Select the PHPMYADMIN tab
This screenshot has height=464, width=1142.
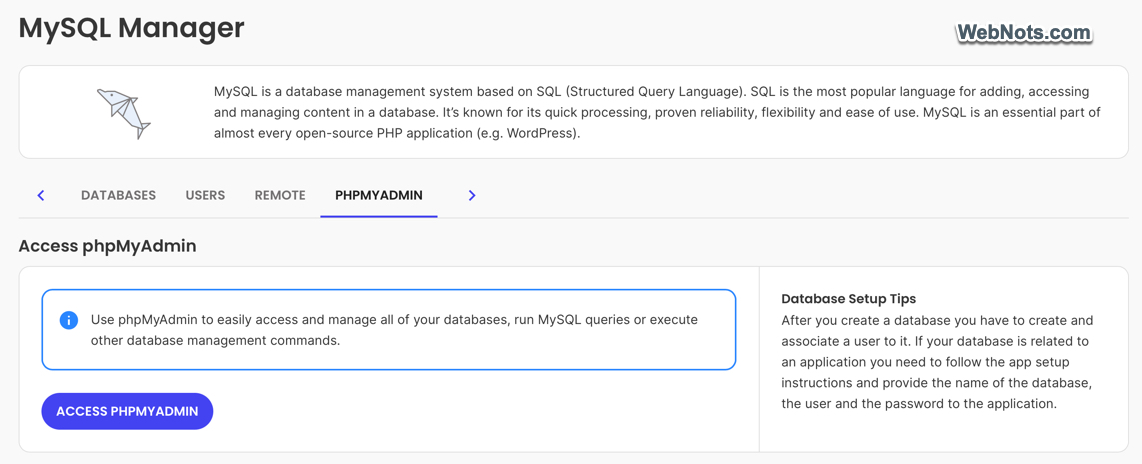[379, 195]
